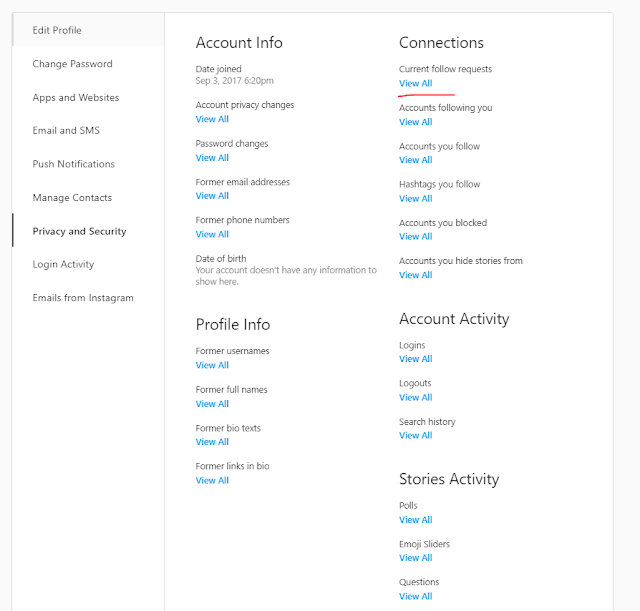Select Manage Contacts in sidebar
This screenshot has height=611, width=640.
click(72, 197)
